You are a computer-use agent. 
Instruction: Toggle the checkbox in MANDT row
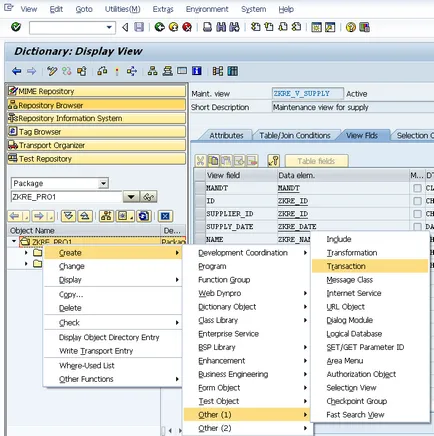[417, 188]
